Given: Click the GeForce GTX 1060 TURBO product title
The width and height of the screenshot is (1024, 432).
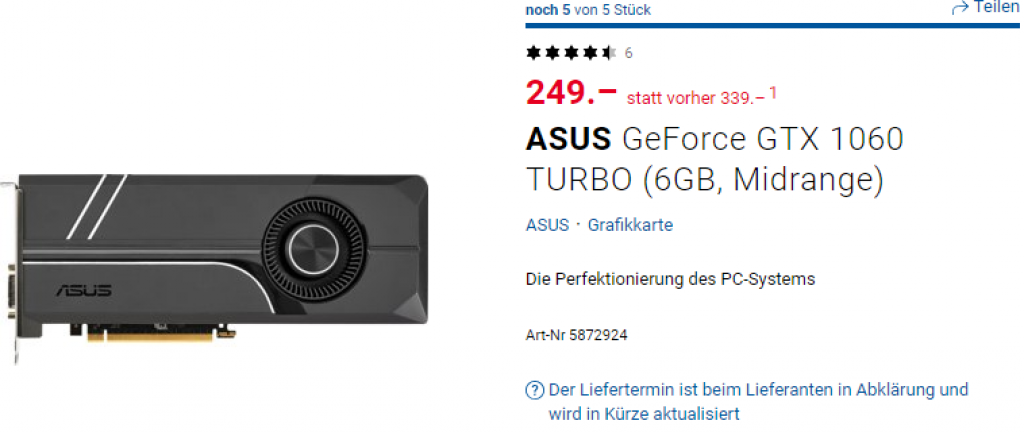Looking at the screenshot, I should pos(714,158).
